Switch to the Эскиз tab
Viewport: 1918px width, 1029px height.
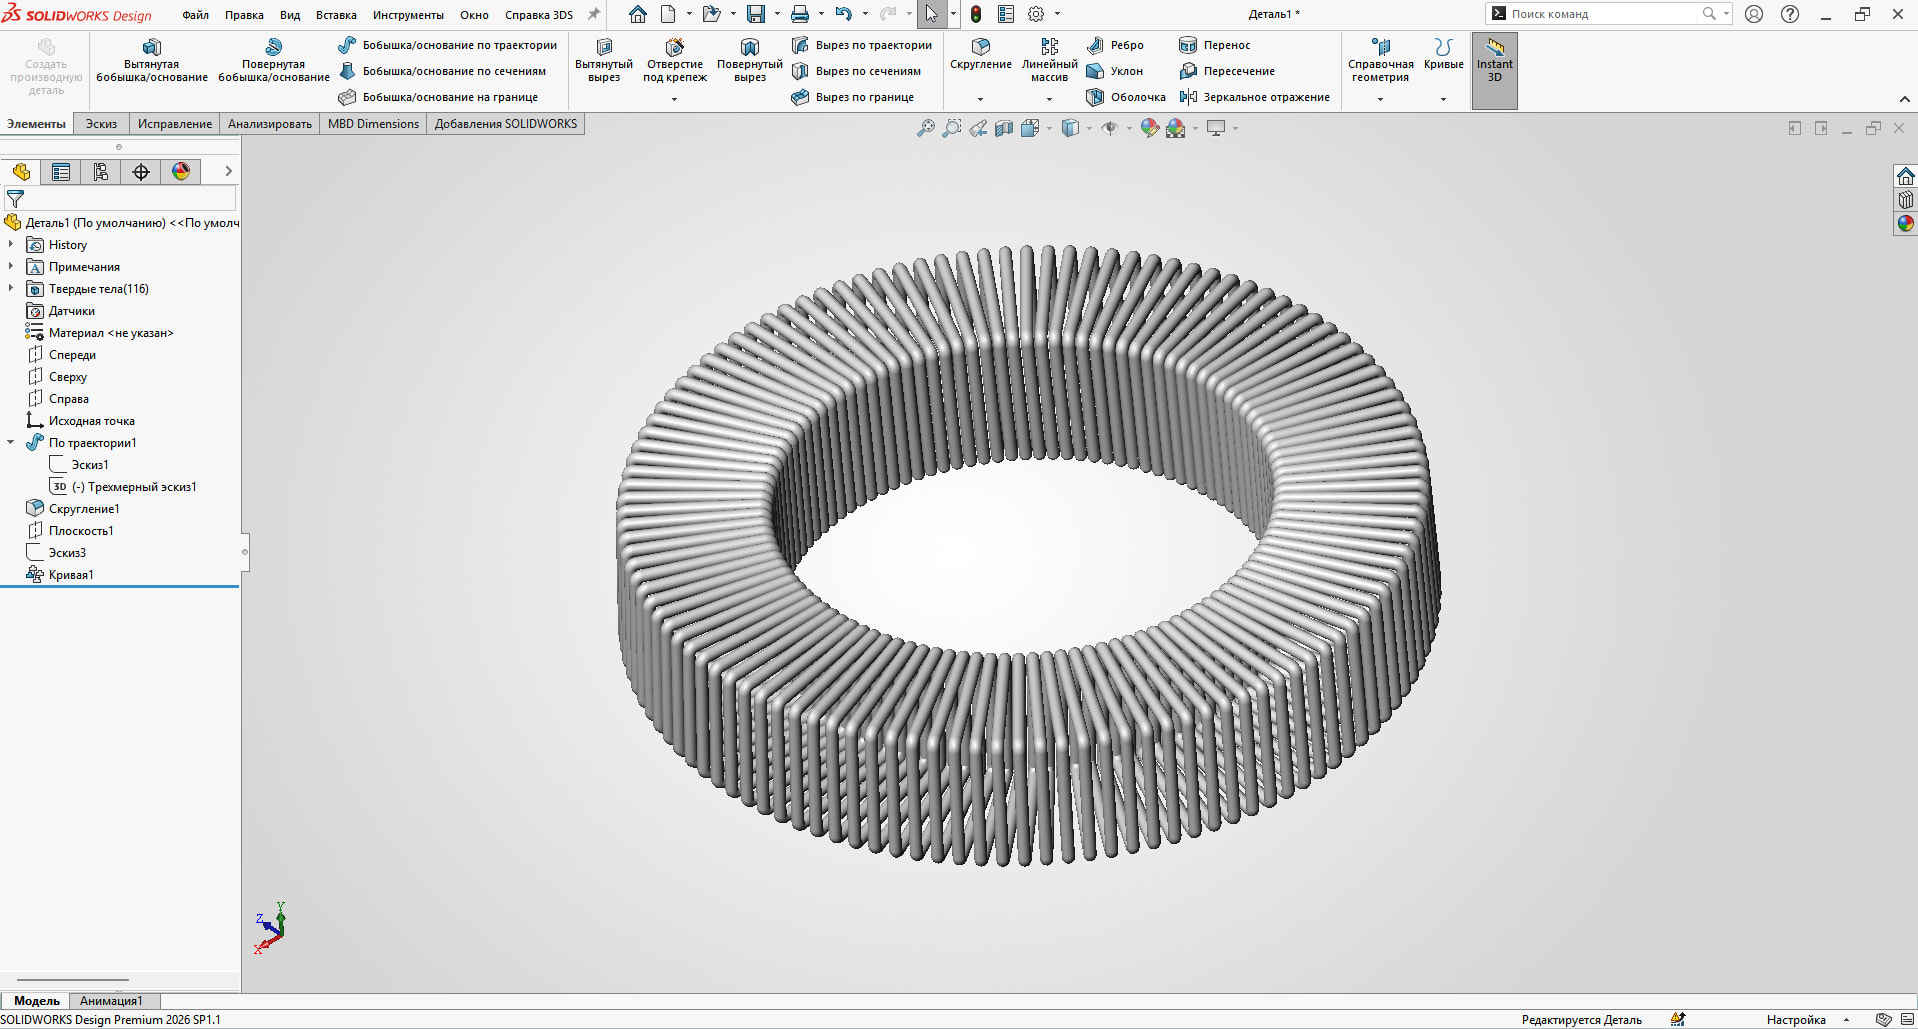click(101, 124)
